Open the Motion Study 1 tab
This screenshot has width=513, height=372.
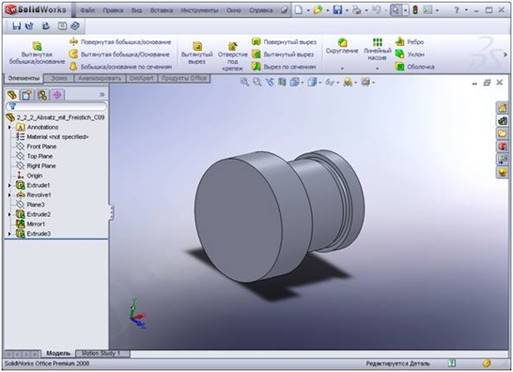(102, 353)
